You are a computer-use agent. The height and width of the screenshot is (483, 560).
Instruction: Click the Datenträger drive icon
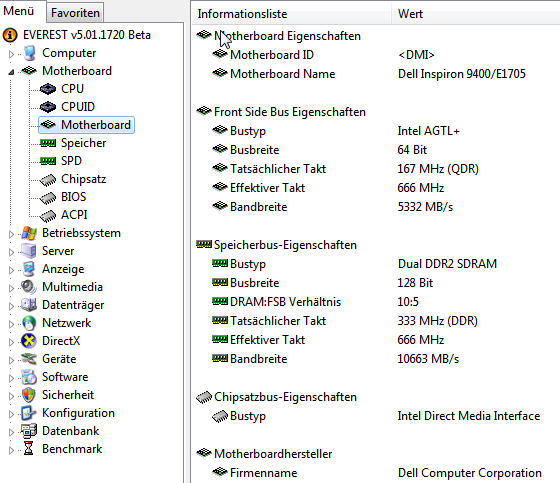click(x=29, y=305)
